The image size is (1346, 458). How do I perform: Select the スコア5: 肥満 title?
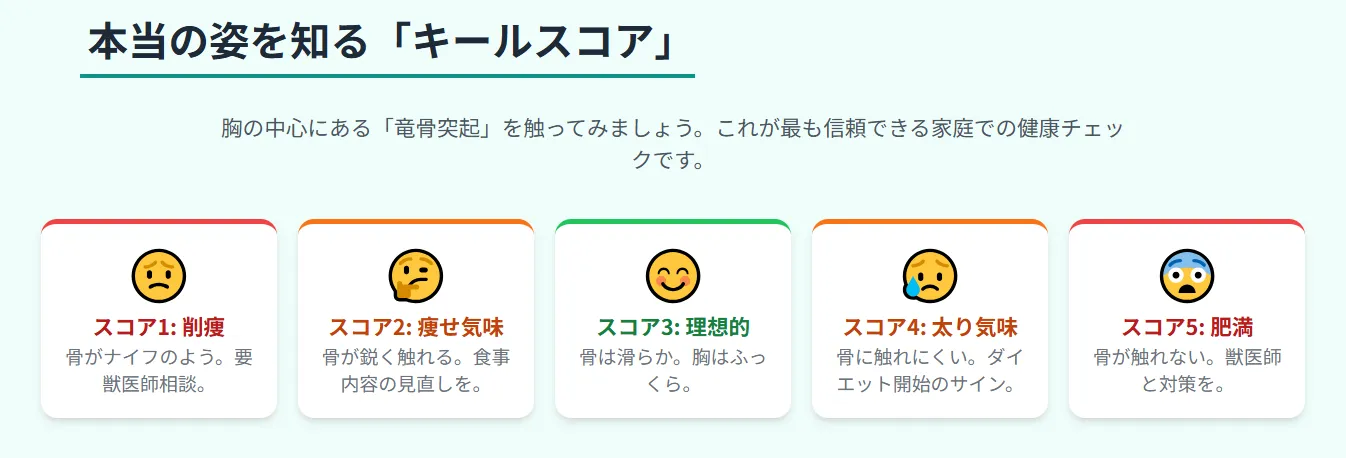(1187, 328)
